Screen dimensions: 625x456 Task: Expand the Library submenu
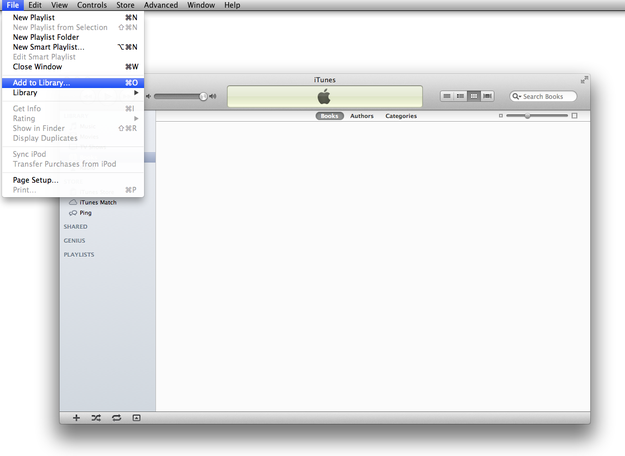(x=73, y=92)
